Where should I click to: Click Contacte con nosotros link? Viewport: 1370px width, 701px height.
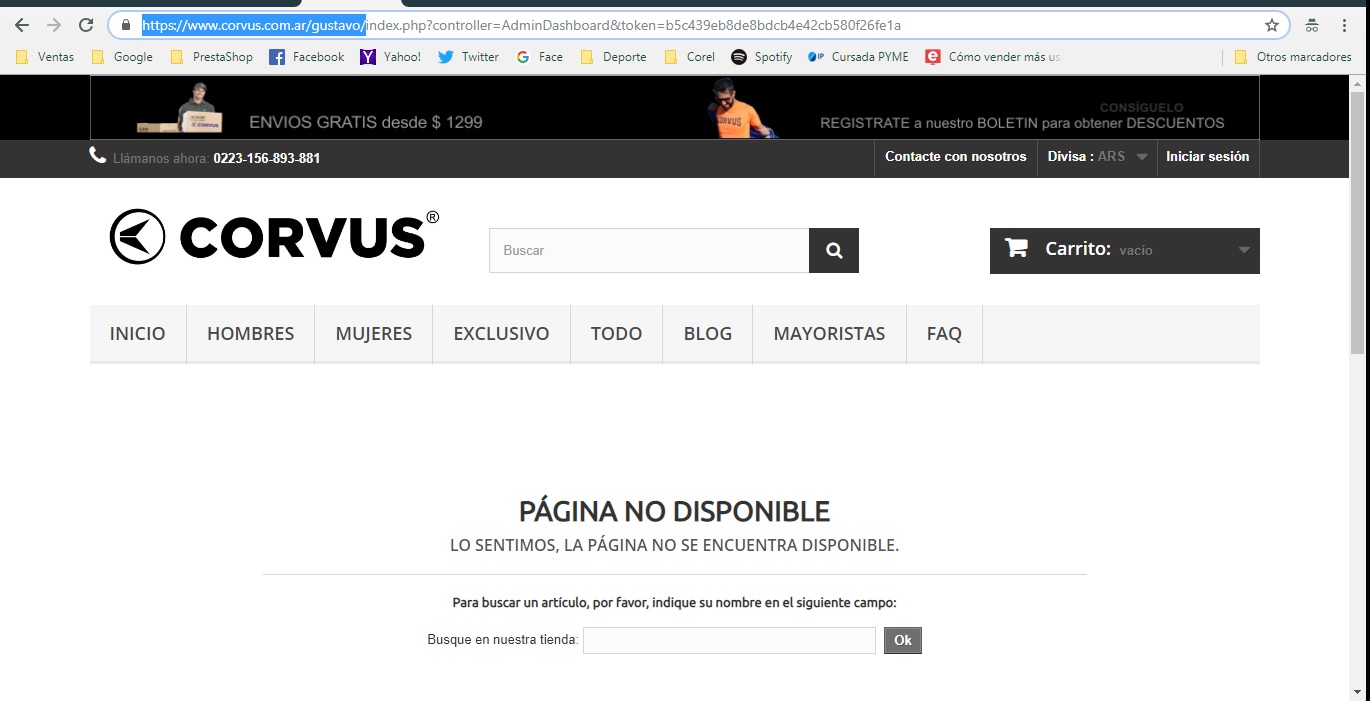[x=956, y=157]
